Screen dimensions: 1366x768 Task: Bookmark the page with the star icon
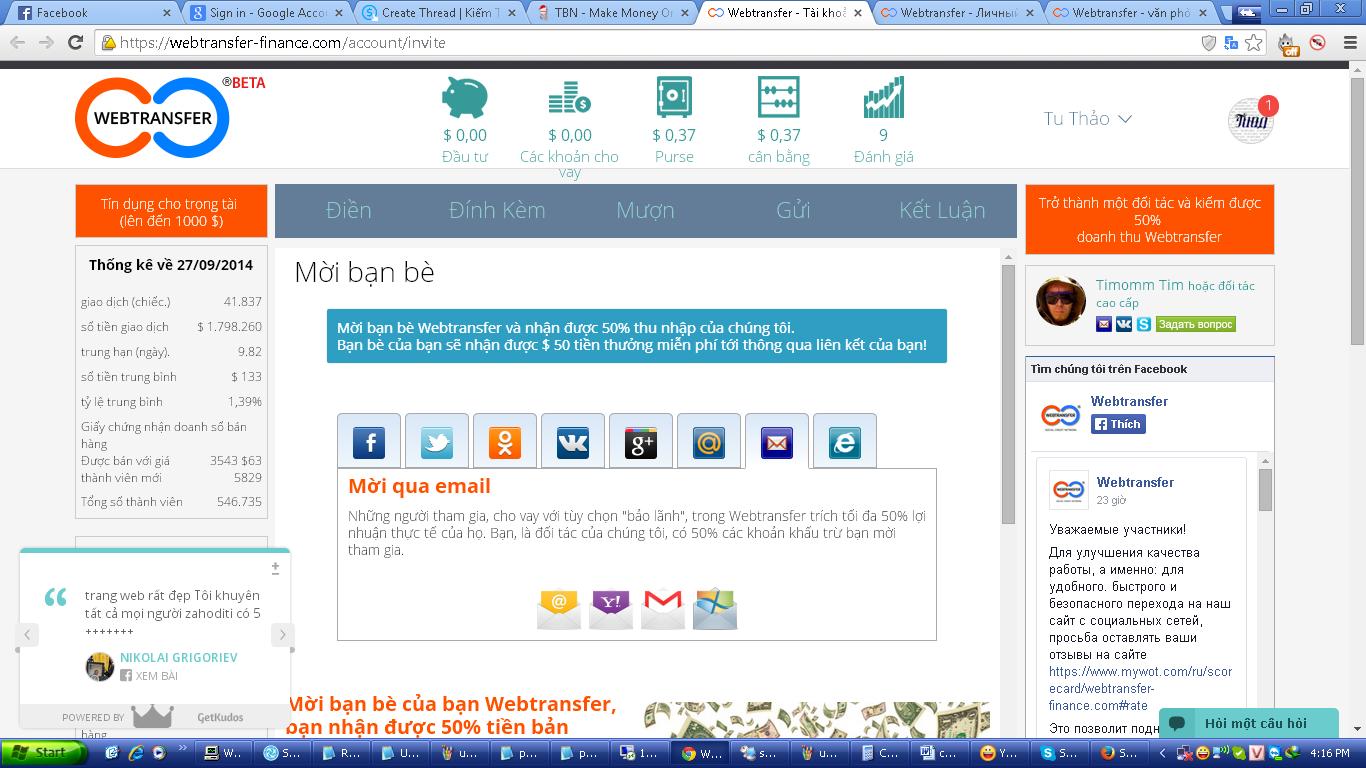(1254, 43)
